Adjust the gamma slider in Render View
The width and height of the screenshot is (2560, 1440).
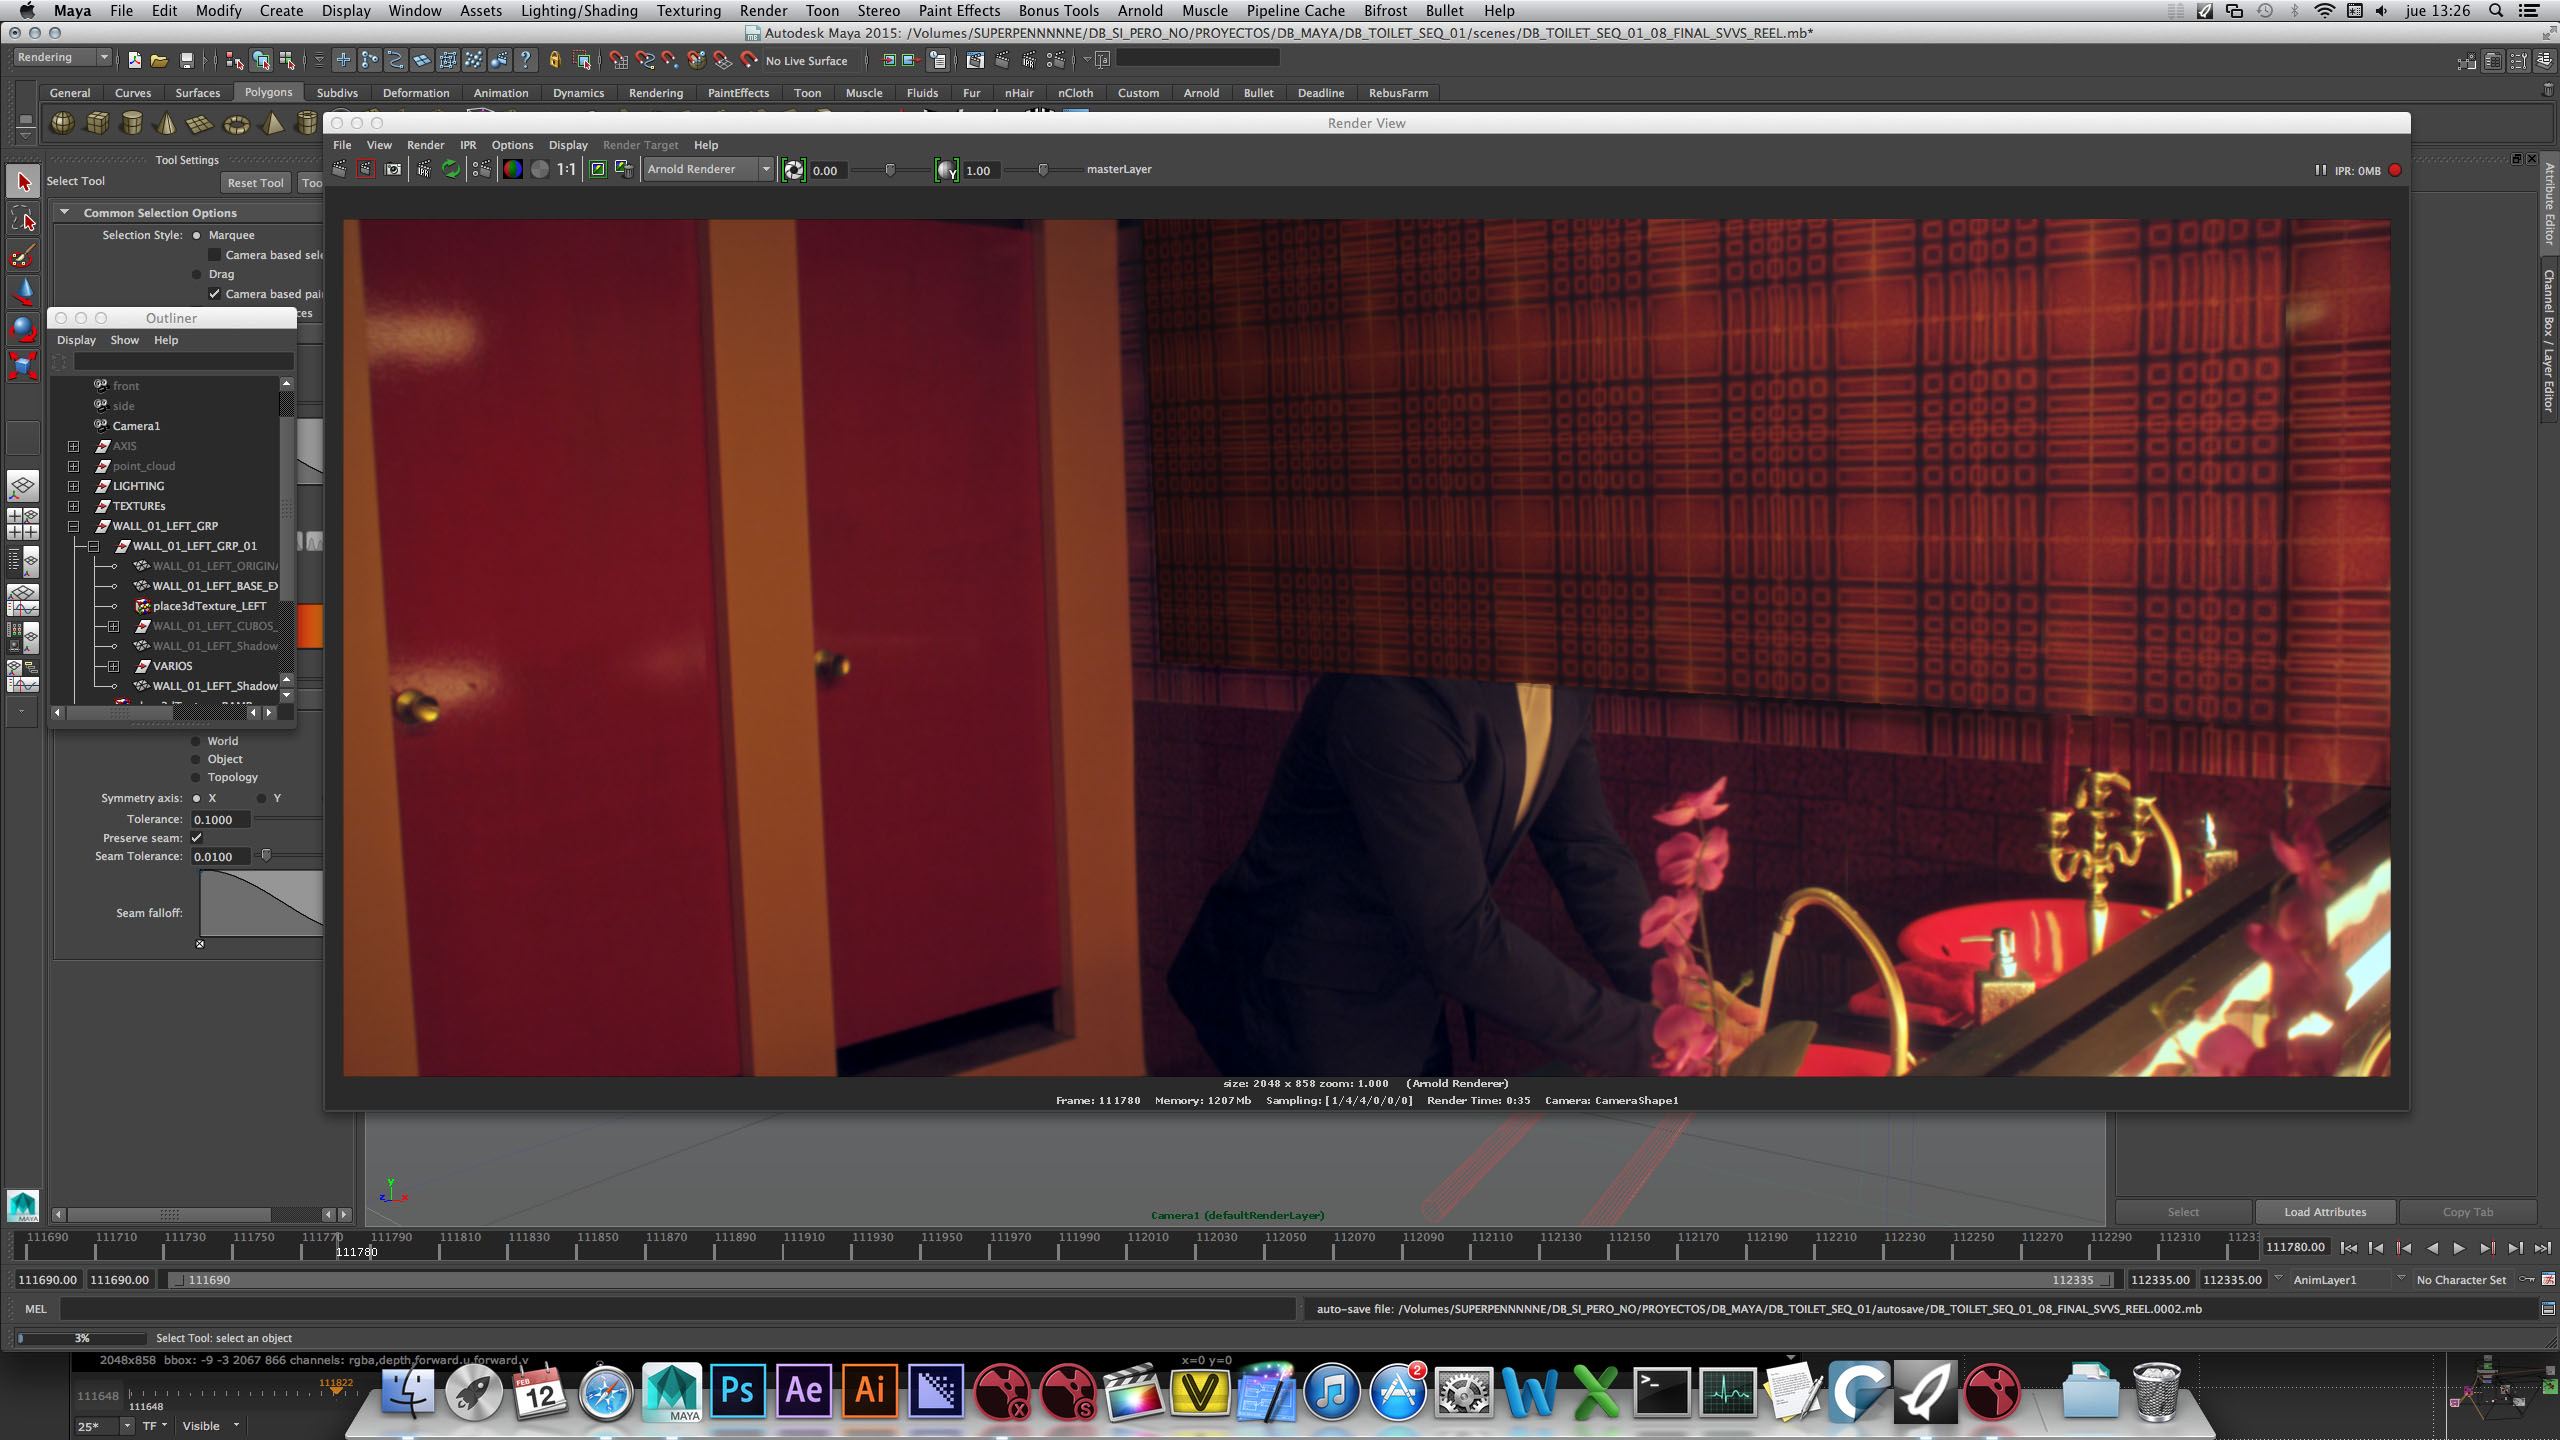pos(1043,170)
